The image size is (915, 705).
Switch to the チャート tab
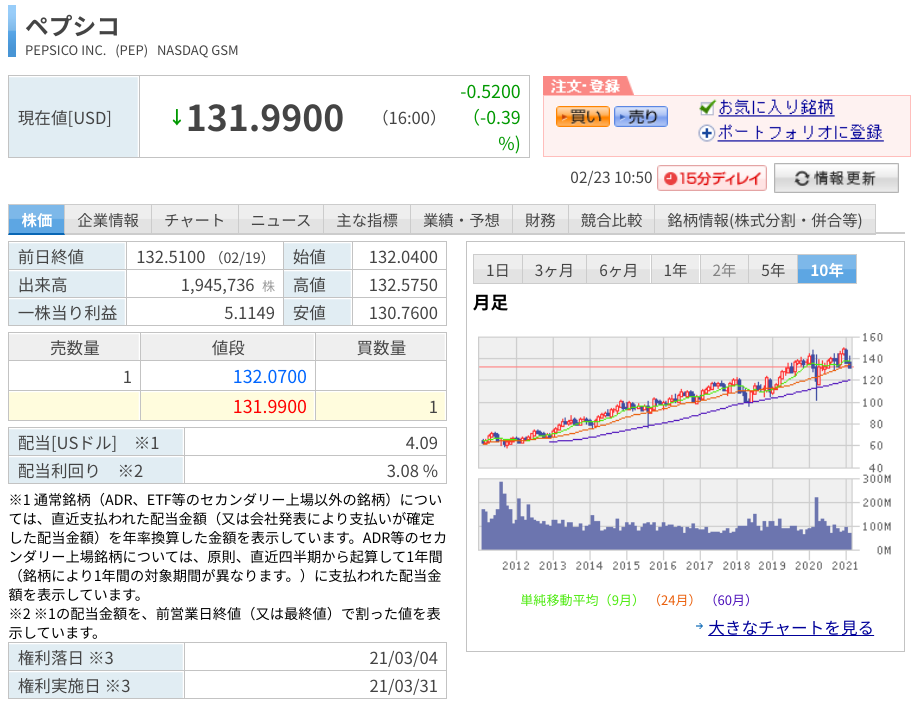coord(194,220)
